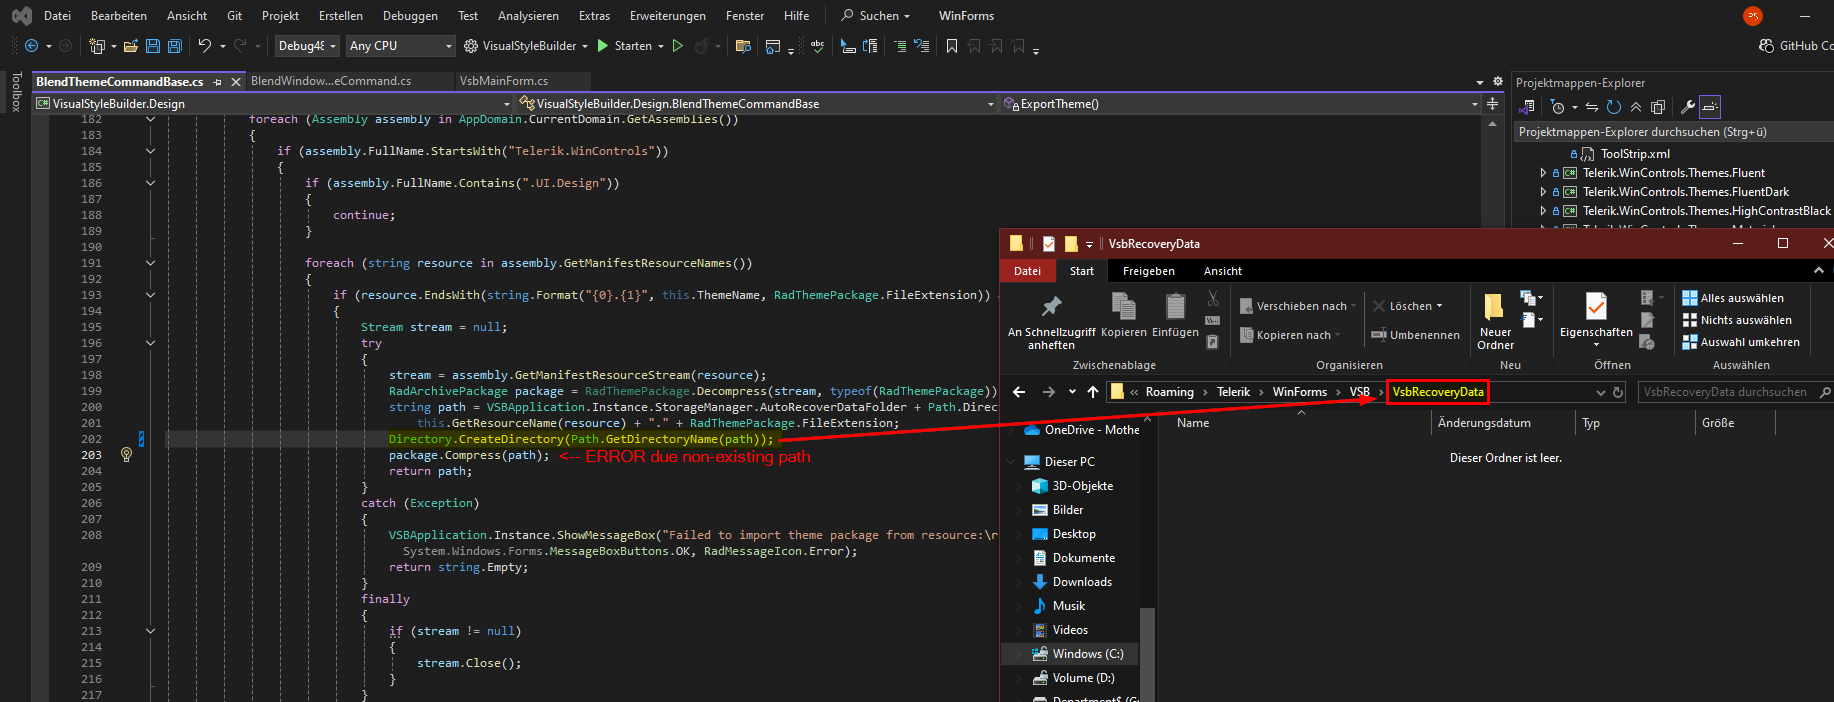Open properties with the wrench icon
Screen dimensions: 1834x702
click(1688, 107)
